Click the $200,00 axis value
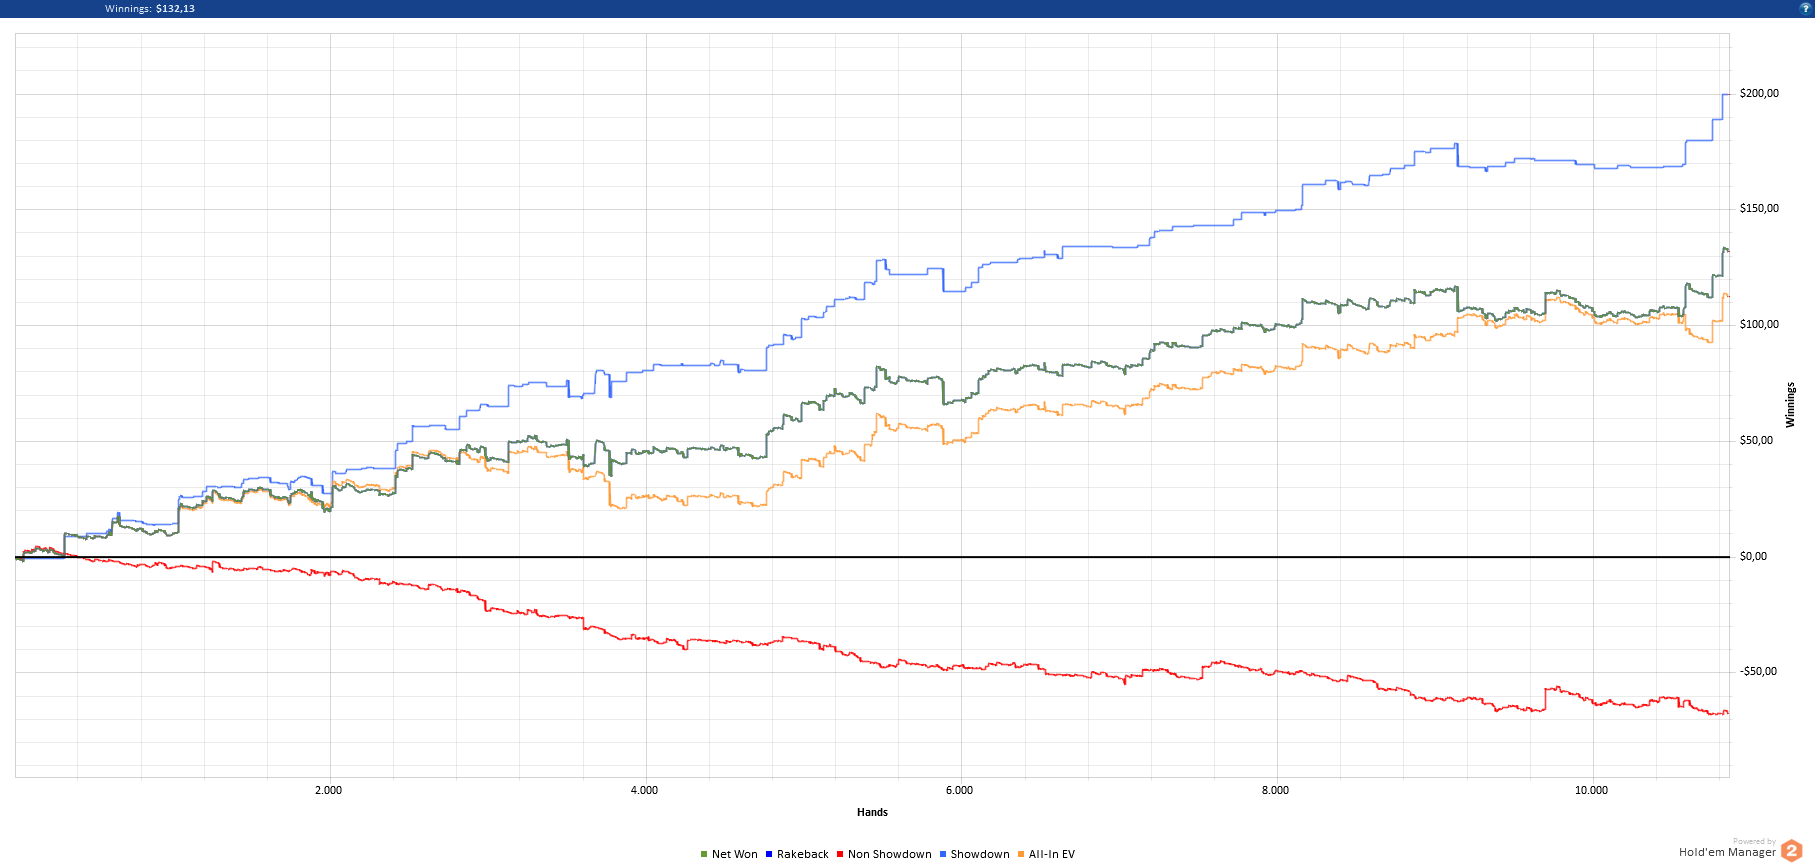Image resolution: width=1815 pixels, height=867 pixels. pos(1759,93)
